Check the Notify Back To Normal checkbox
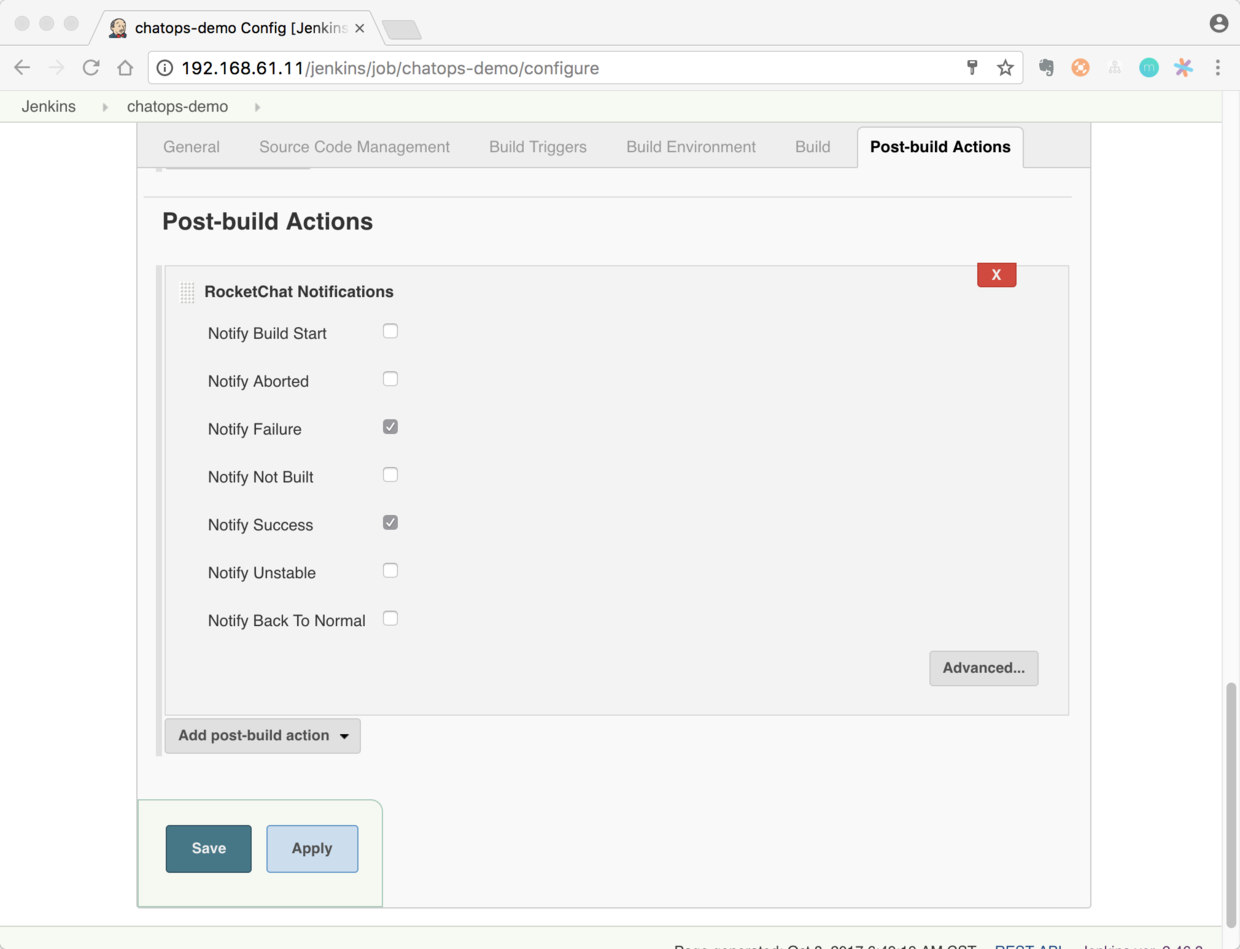1240x949 pixels. point(390,619)
